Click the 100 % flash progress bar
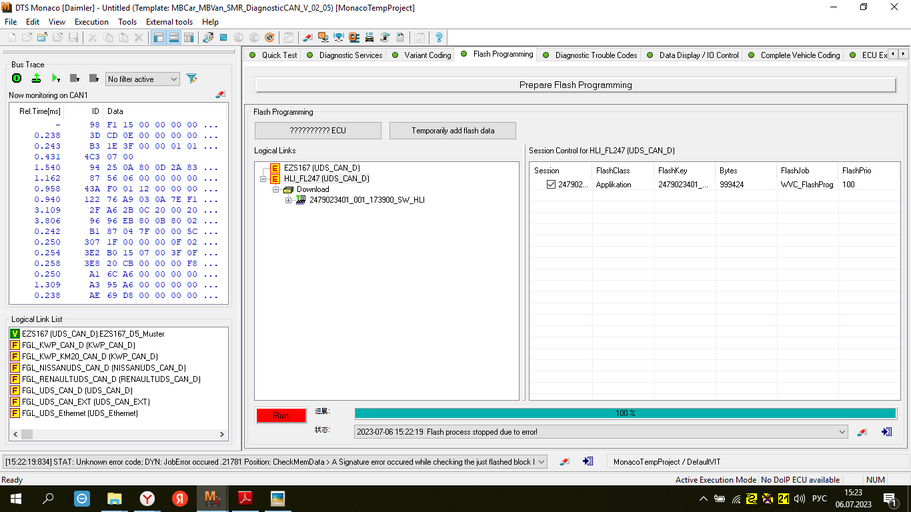The height and width of the screenshot is (512, 911). 625,413
